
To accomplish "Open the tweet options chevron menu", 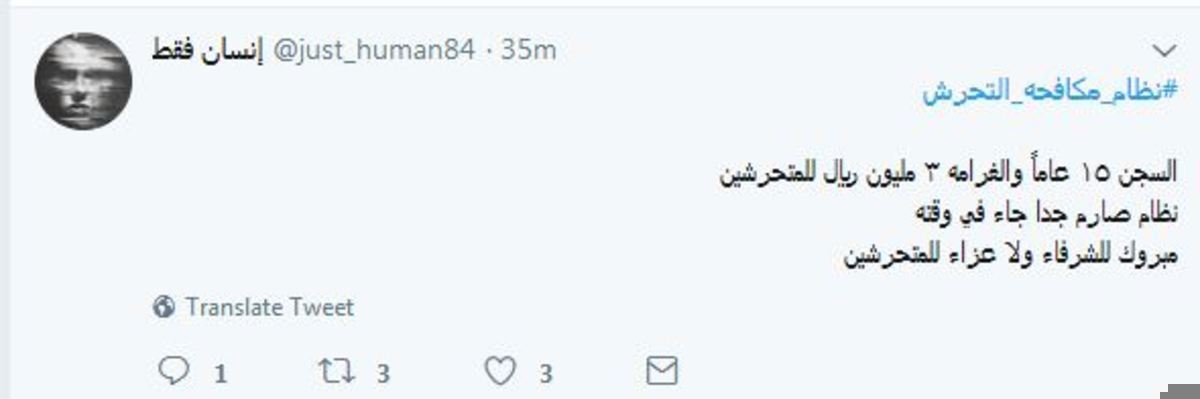I will [x=1163, y=50].
